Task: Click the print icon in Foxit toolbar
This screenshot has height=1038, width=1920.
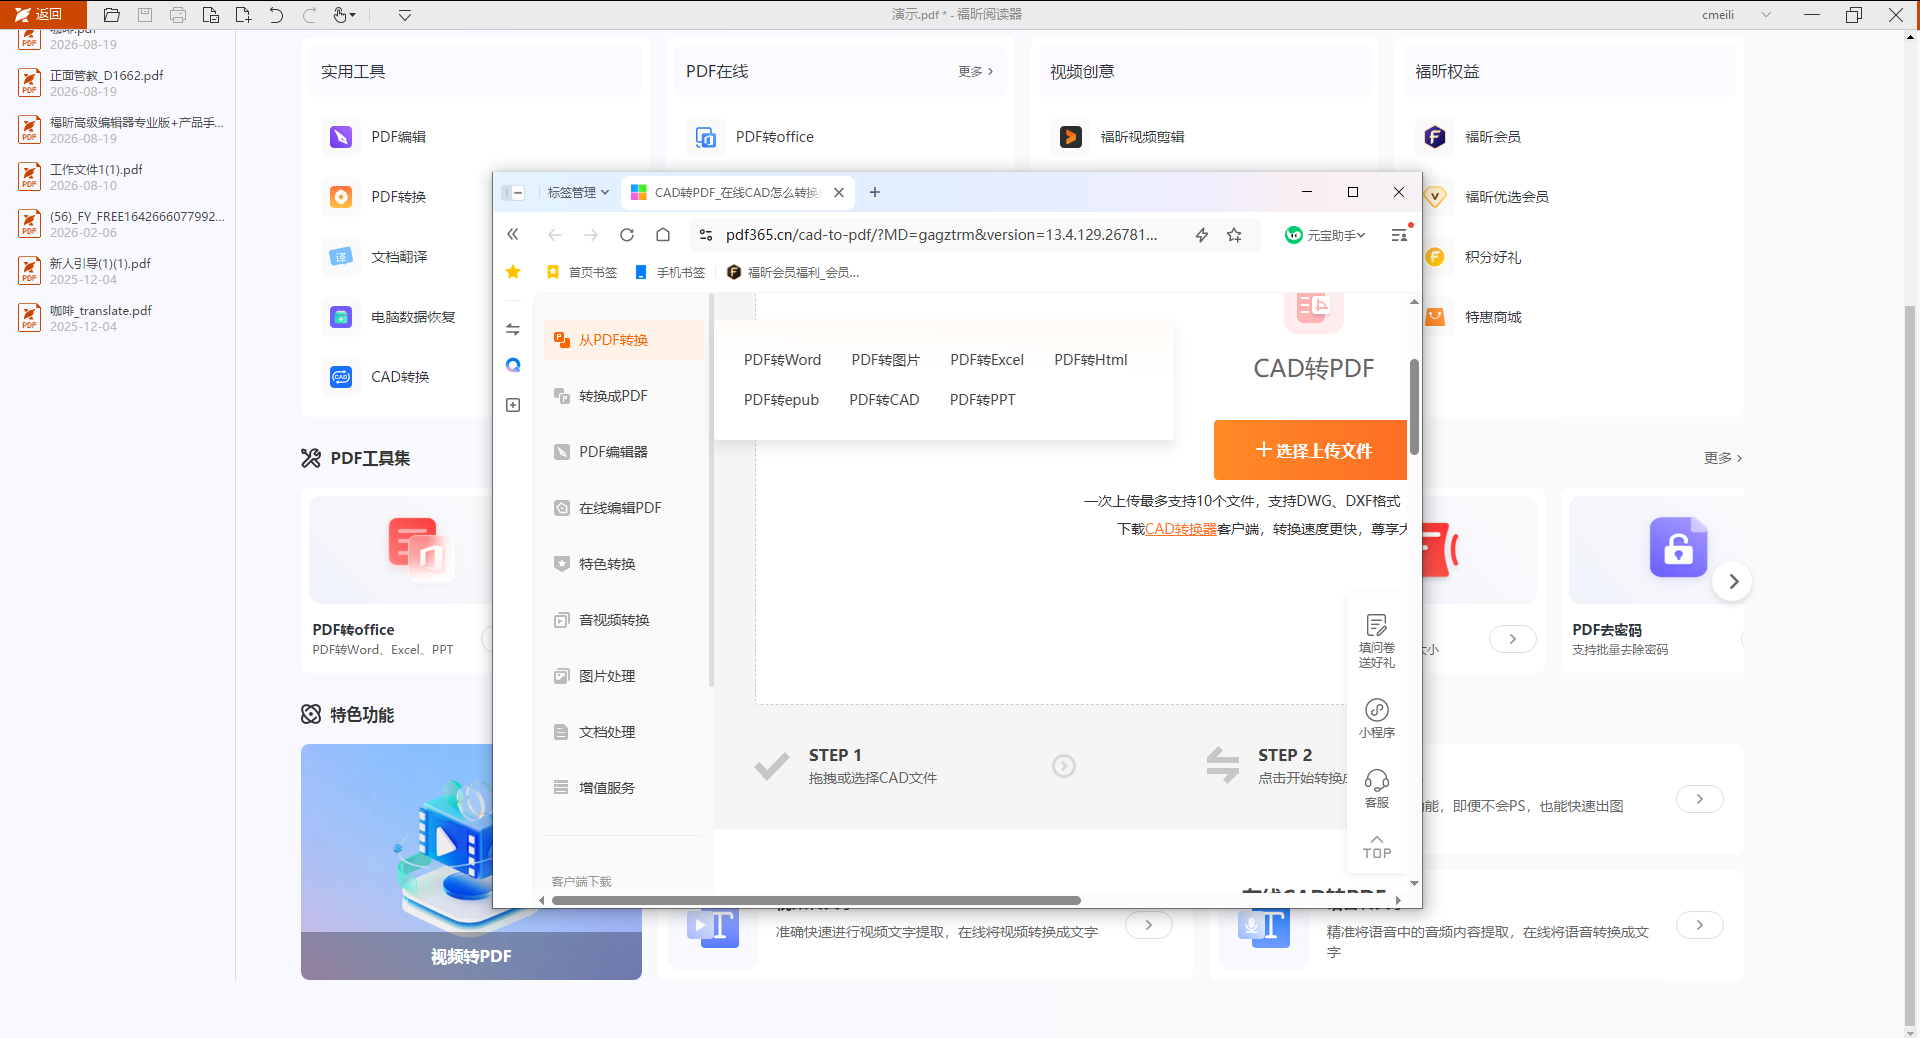Action: pos(178,15)
